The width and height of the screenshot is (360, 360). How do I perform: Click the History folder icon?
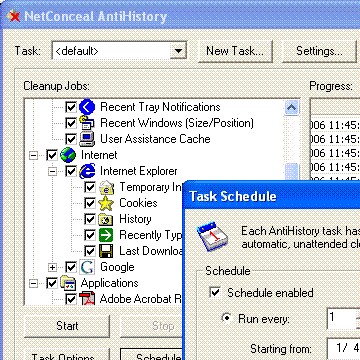click(x=106, y=219)
